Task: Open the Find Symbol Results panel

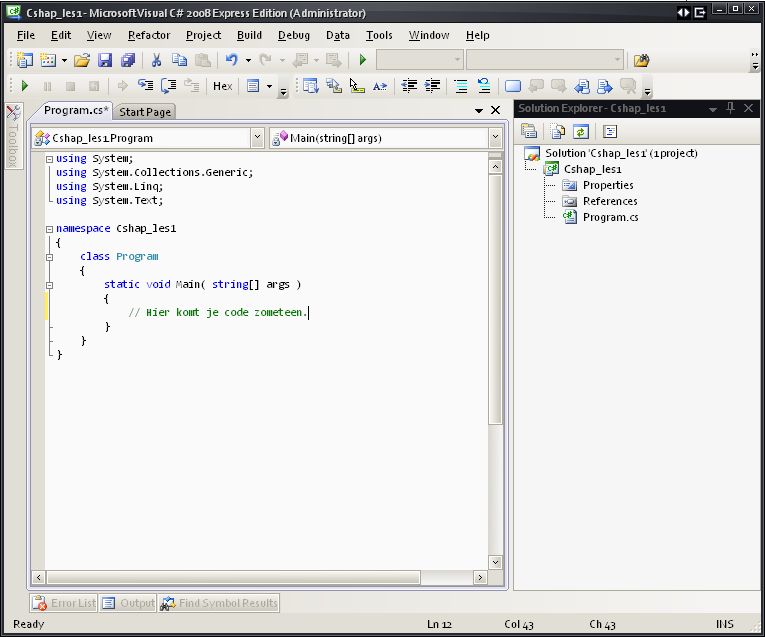Action: coord(219,603)
